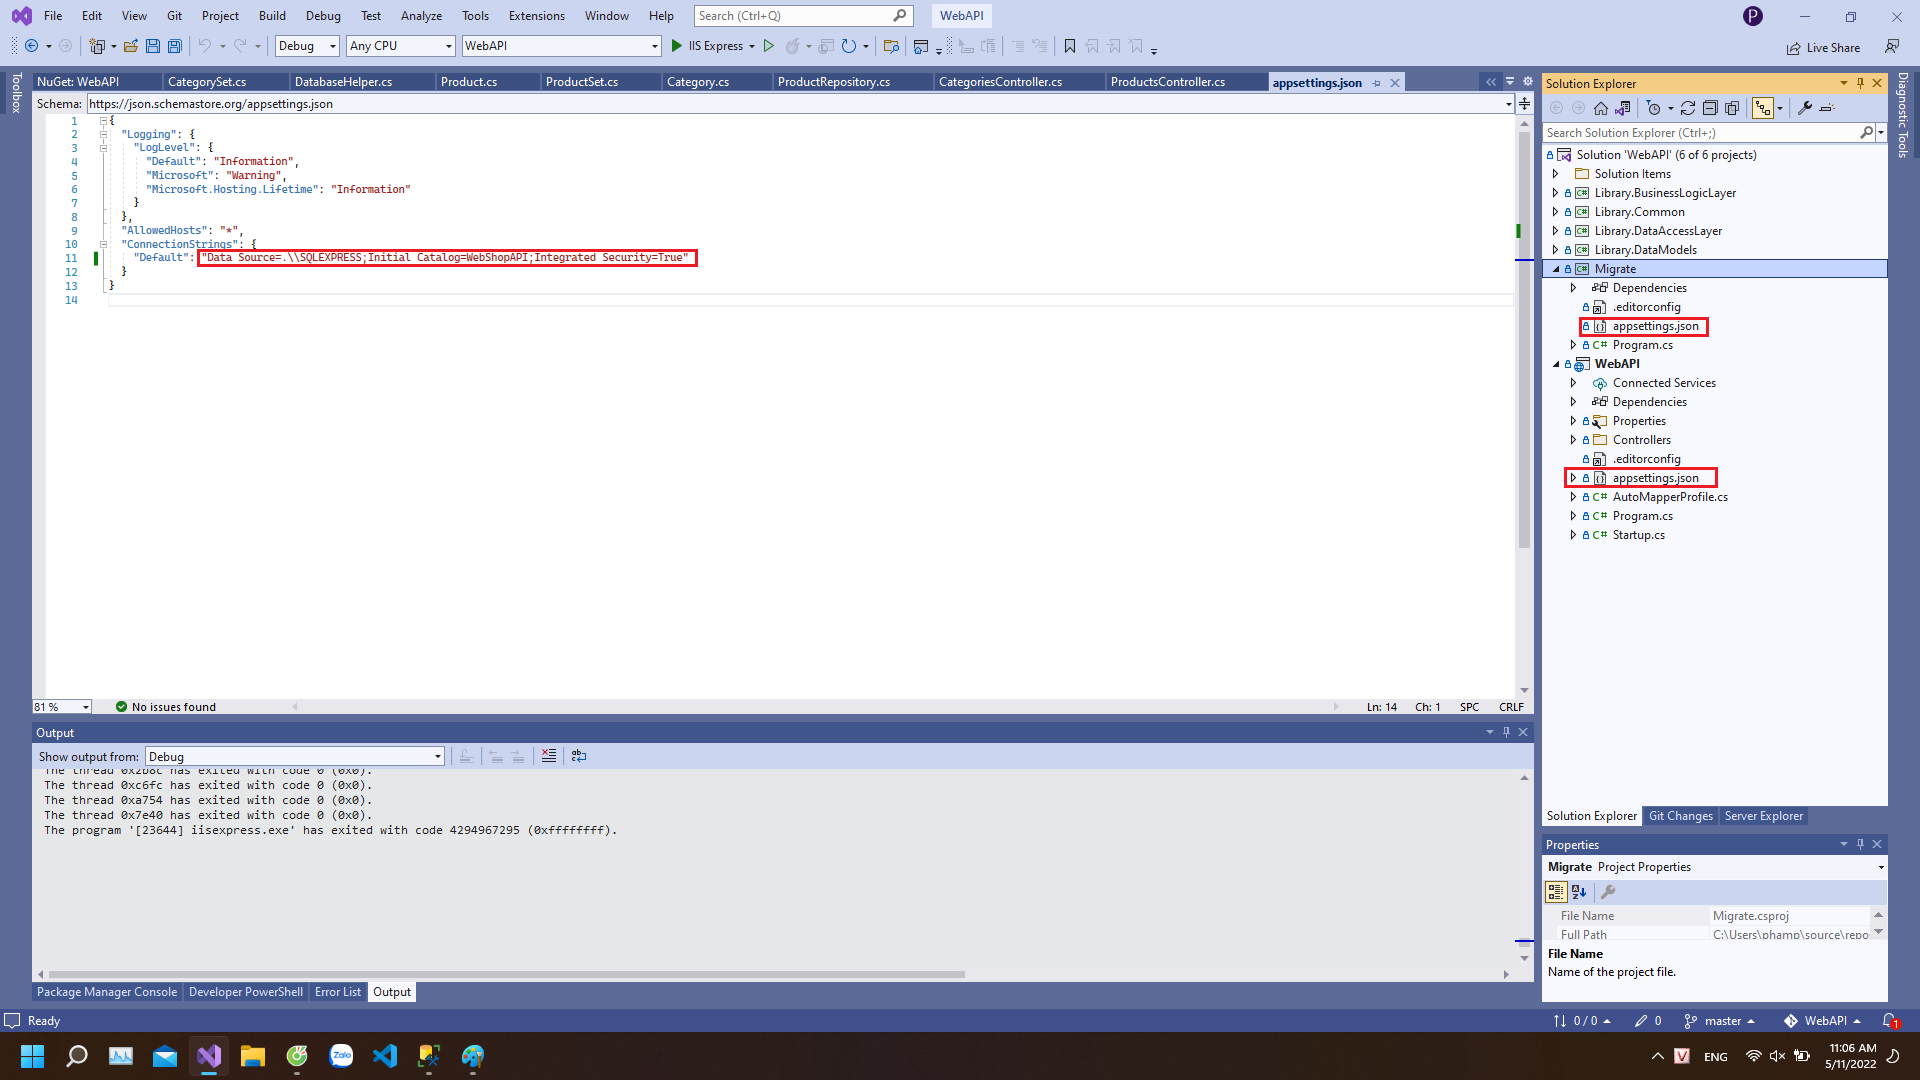This screenshot has height=1080, width=1920.
Task: Click the Save All toolbar icon
Action: (x=175, y=46)
